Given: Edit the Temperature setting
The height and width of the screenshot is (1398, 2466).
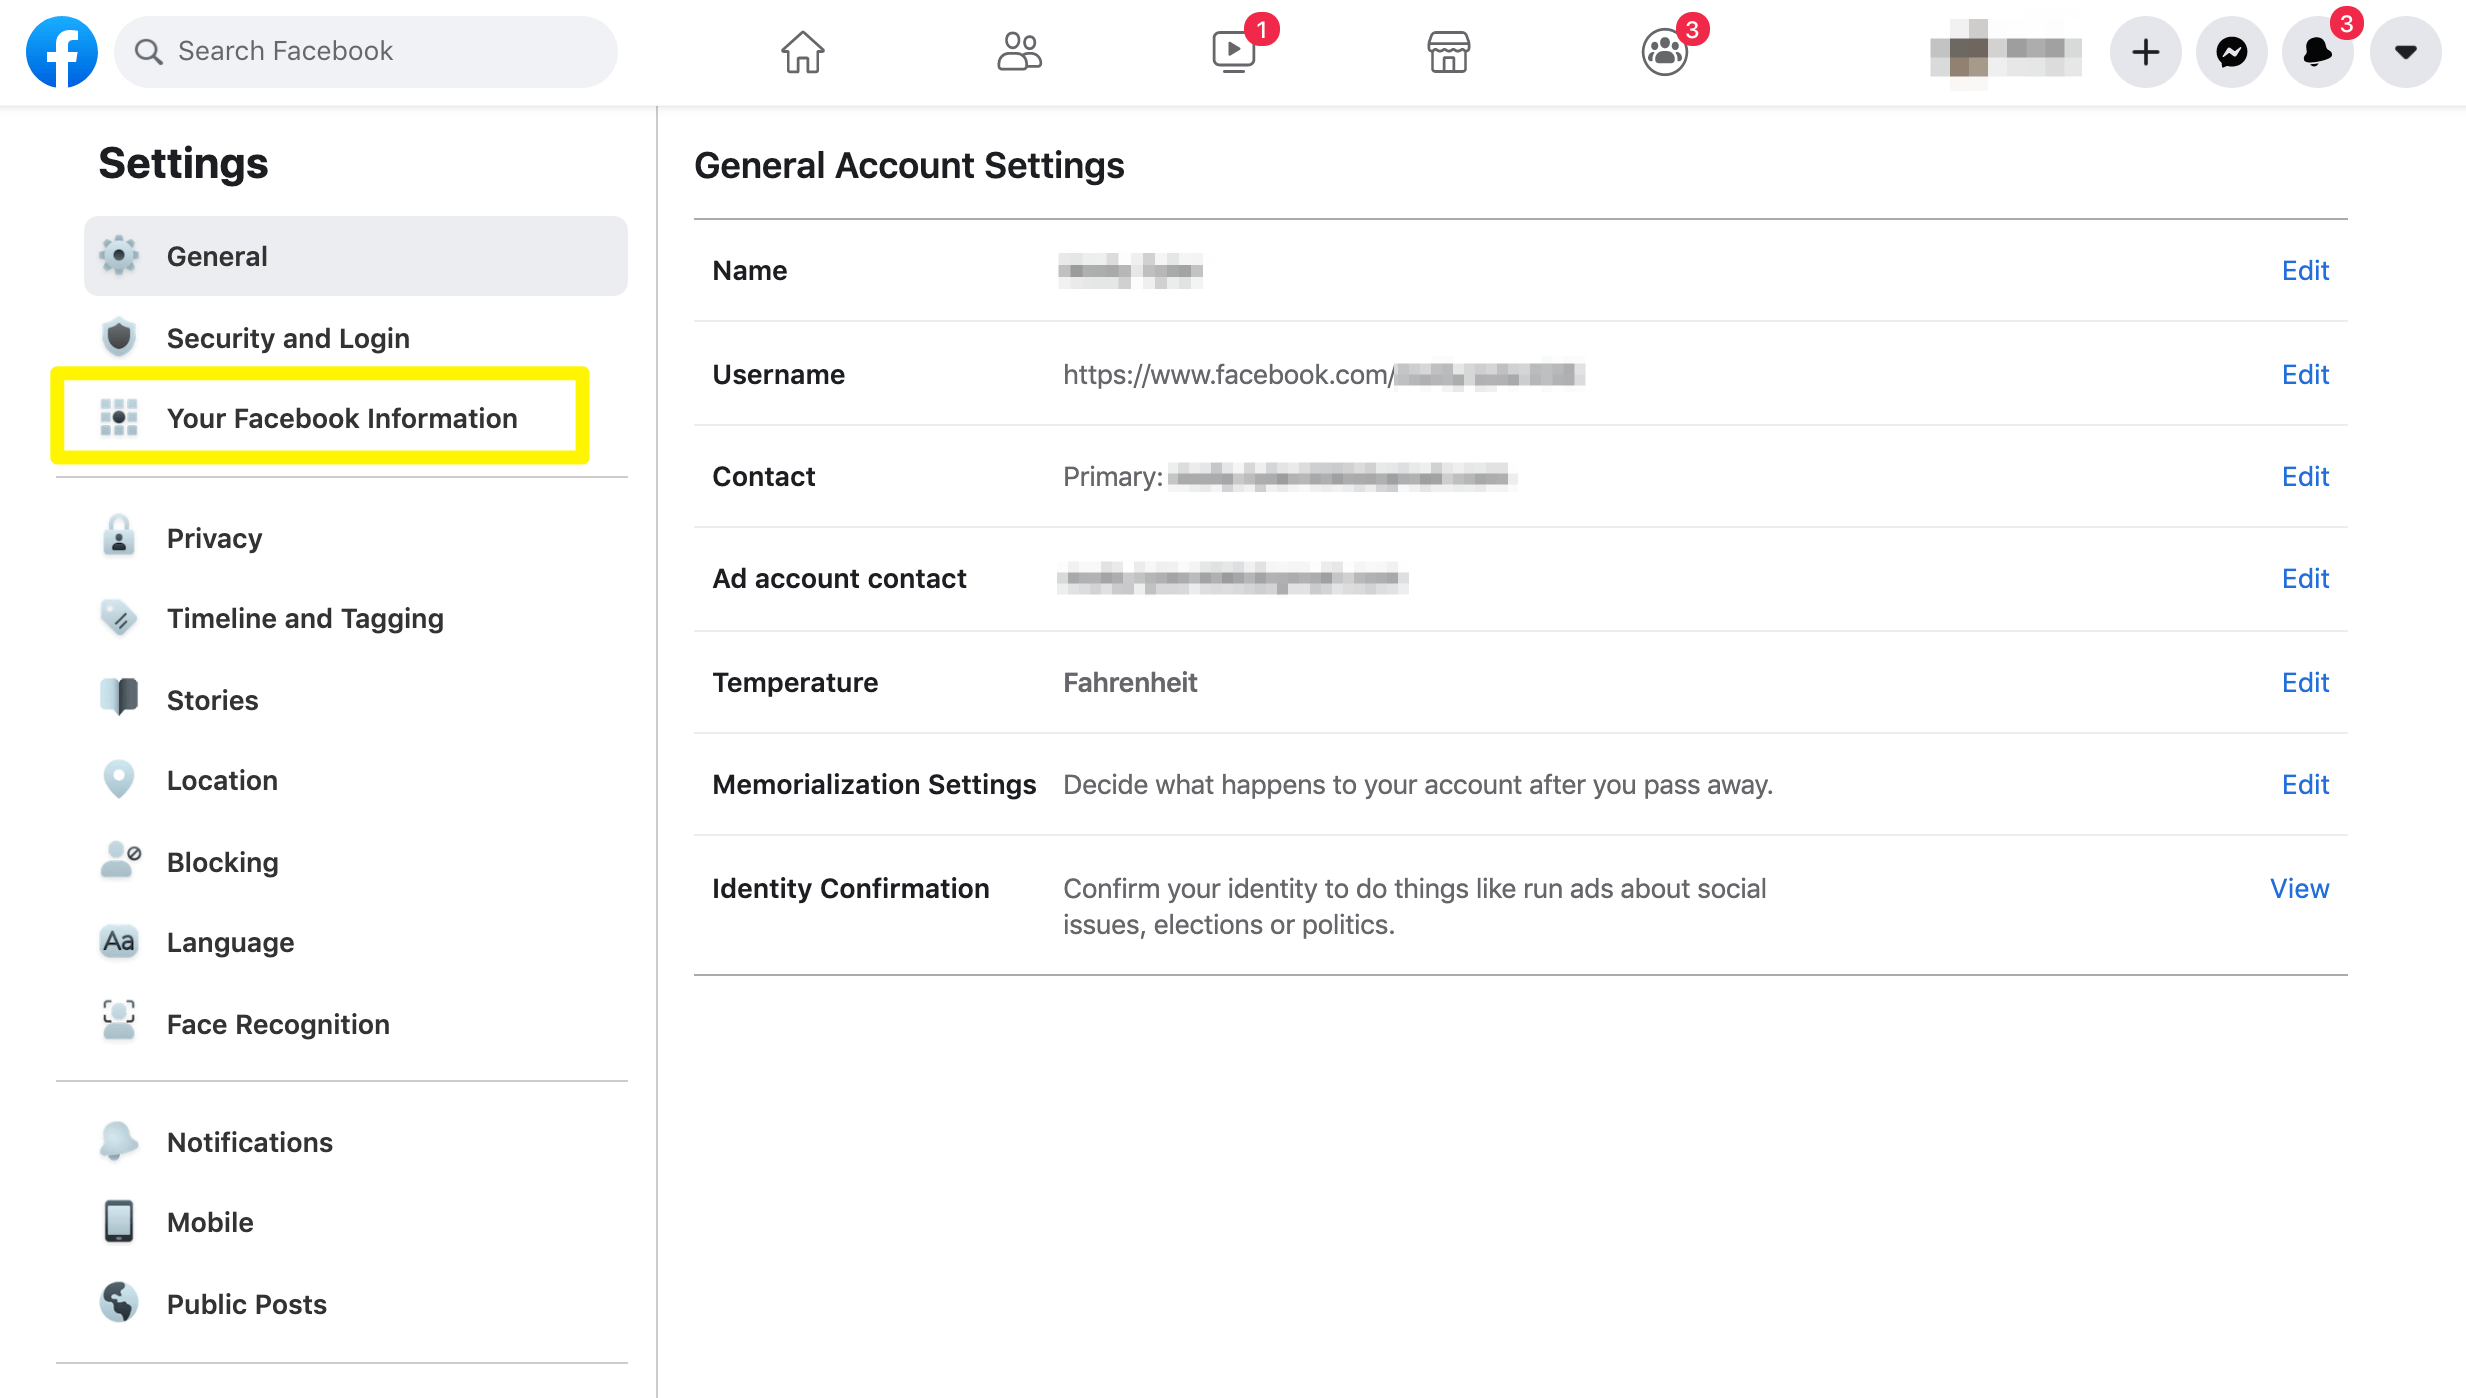Looking at the screenshot, I should tap(2304, 682).
